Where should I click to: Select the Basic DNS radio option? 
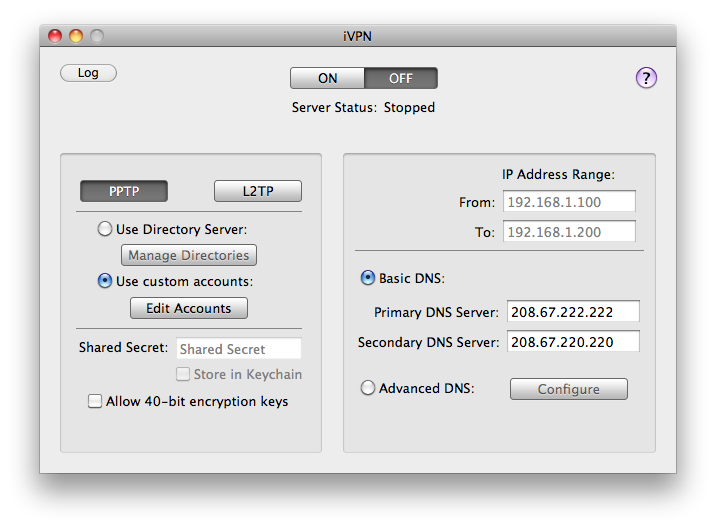pos(368,278)
